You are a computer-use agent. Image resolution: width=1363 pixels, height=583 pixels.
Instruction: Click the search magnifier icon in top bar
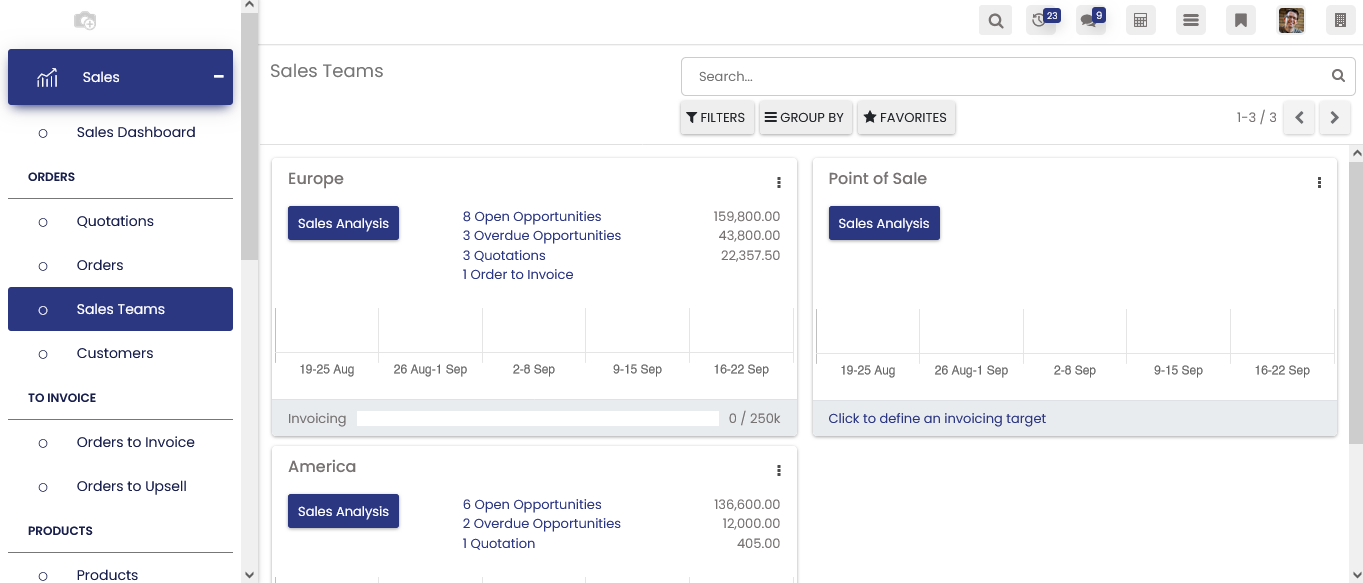coord(995,20)
